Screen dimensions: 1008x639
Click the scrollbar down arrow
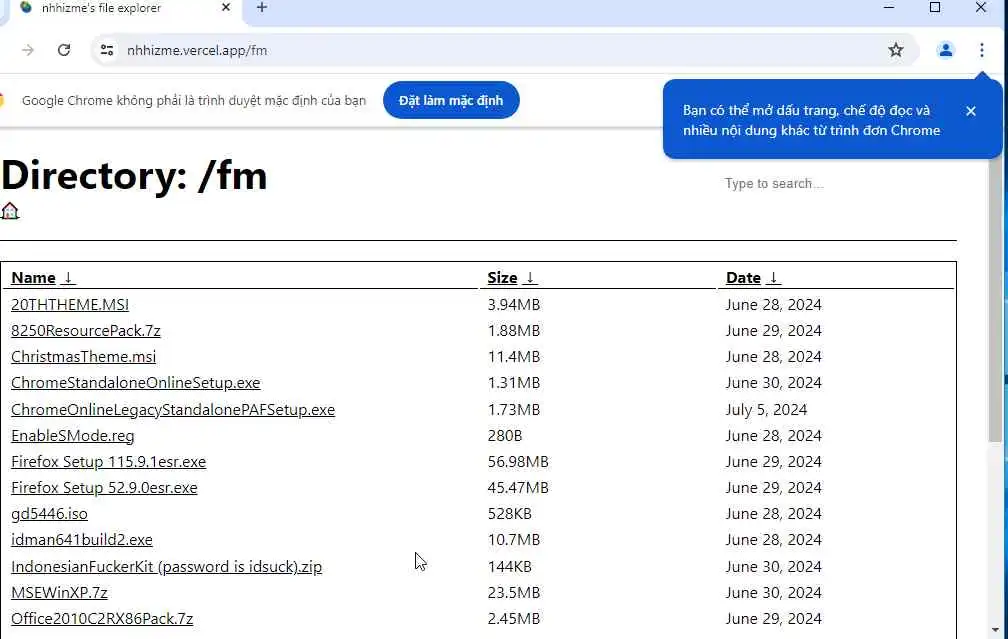click(x=995, y=630)
